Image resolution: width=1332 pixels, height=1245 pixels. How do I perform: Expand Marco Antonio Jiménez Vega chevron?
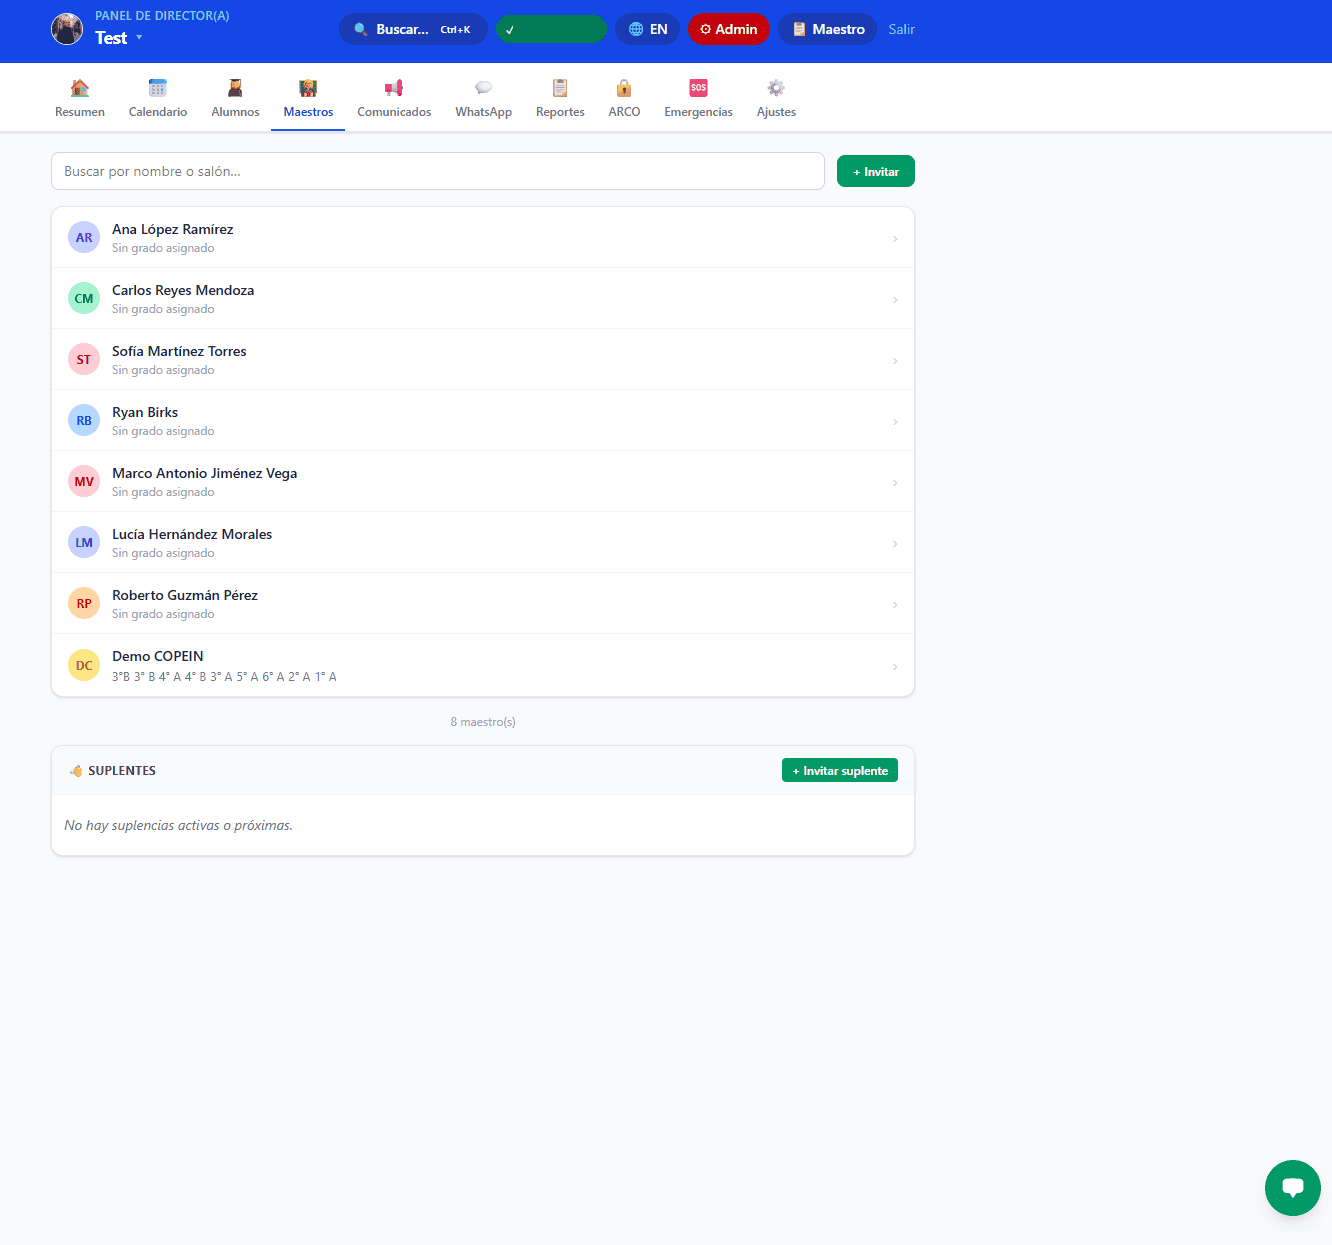point(895,483)
